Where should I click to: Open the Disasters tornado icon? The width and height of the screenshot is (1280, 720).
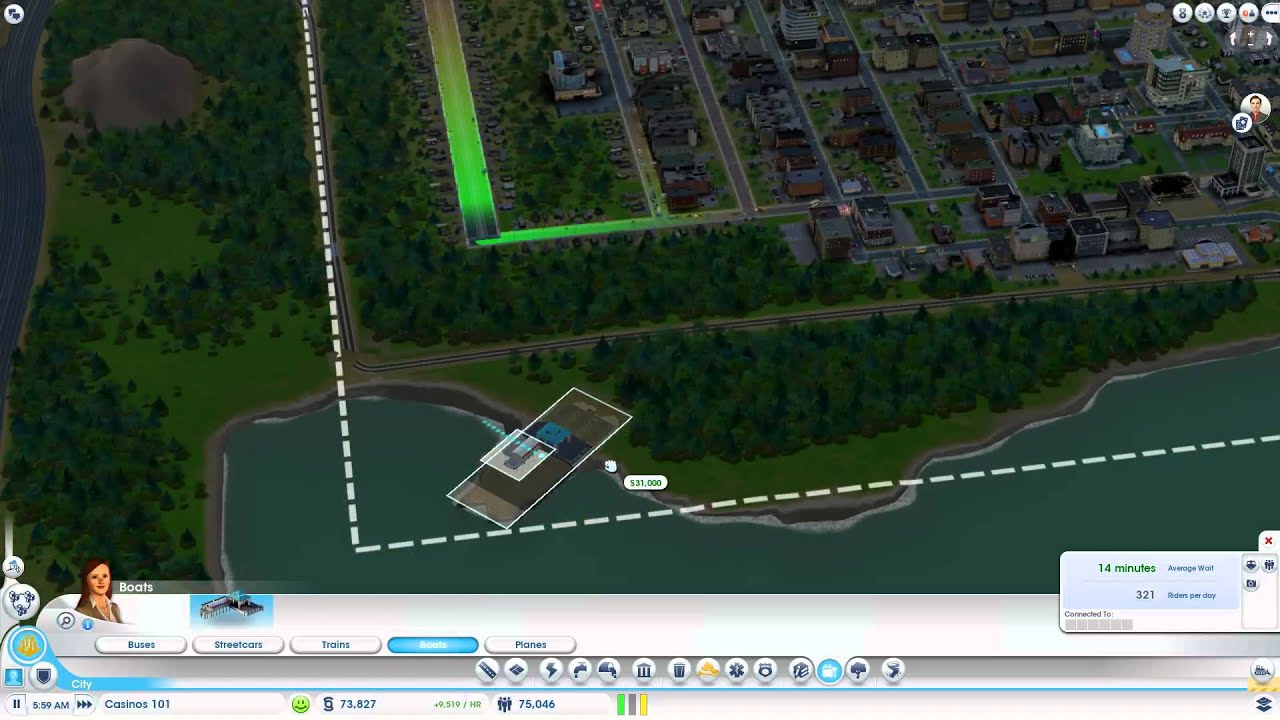pyautogui.click(x=893, y=670)
